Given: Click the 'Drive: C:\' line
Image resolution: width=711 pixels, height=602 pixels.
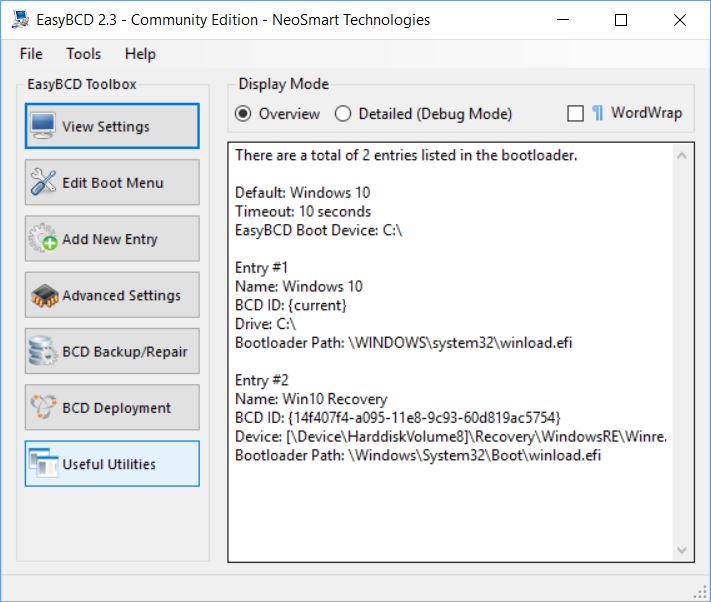Looking at the screenshot, I should [x=265, y=324].
